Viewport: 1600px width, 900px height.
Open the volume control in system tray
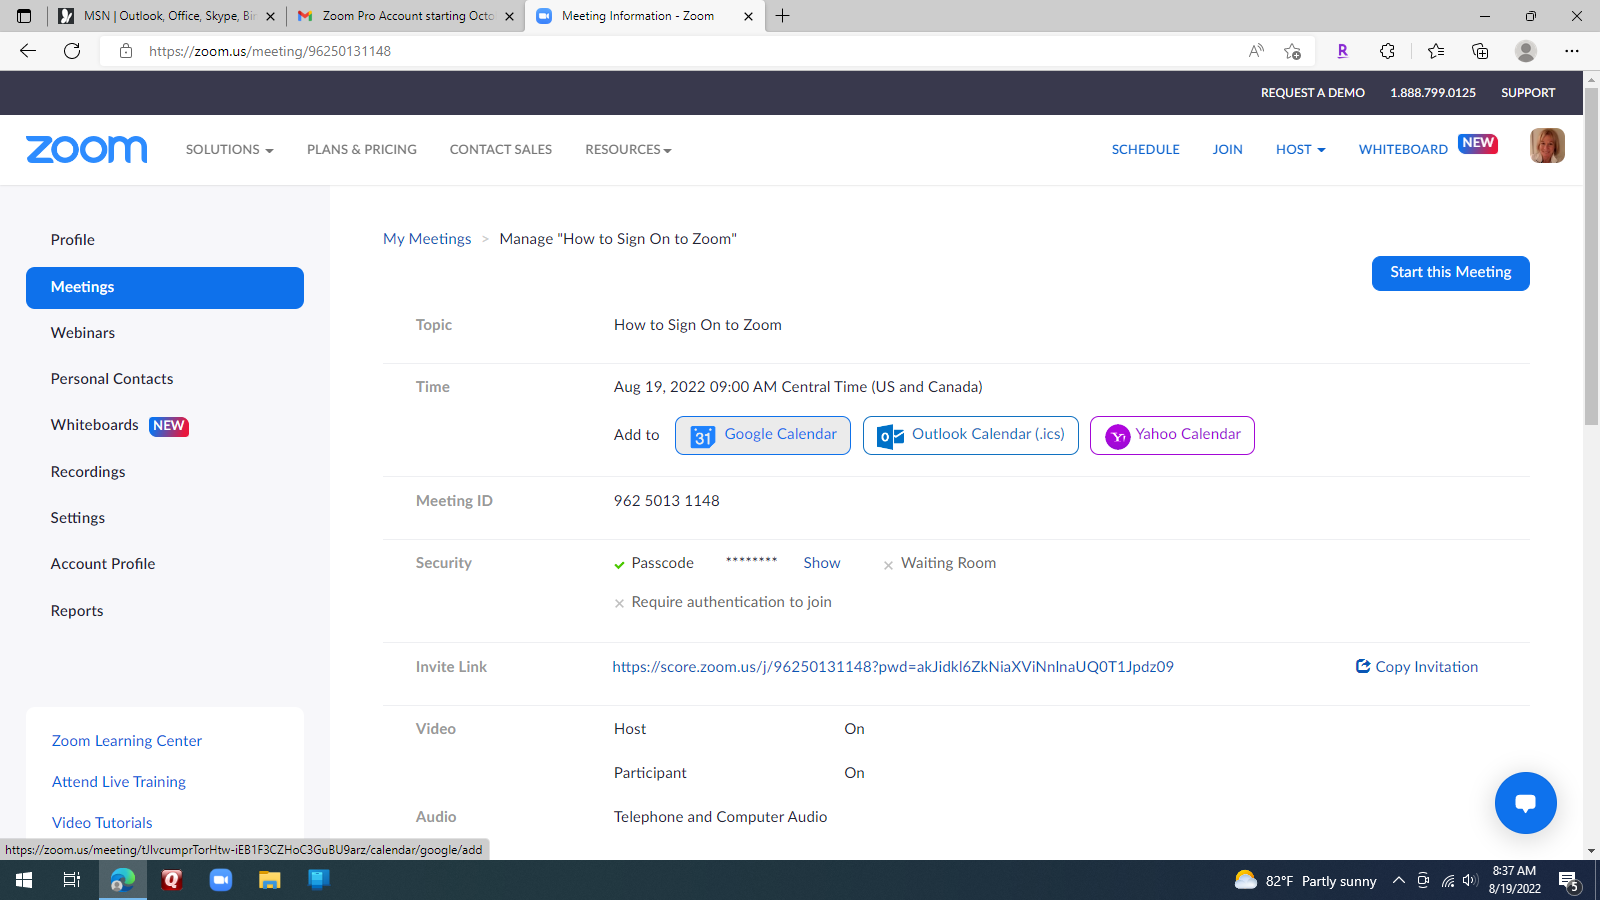1470,881
